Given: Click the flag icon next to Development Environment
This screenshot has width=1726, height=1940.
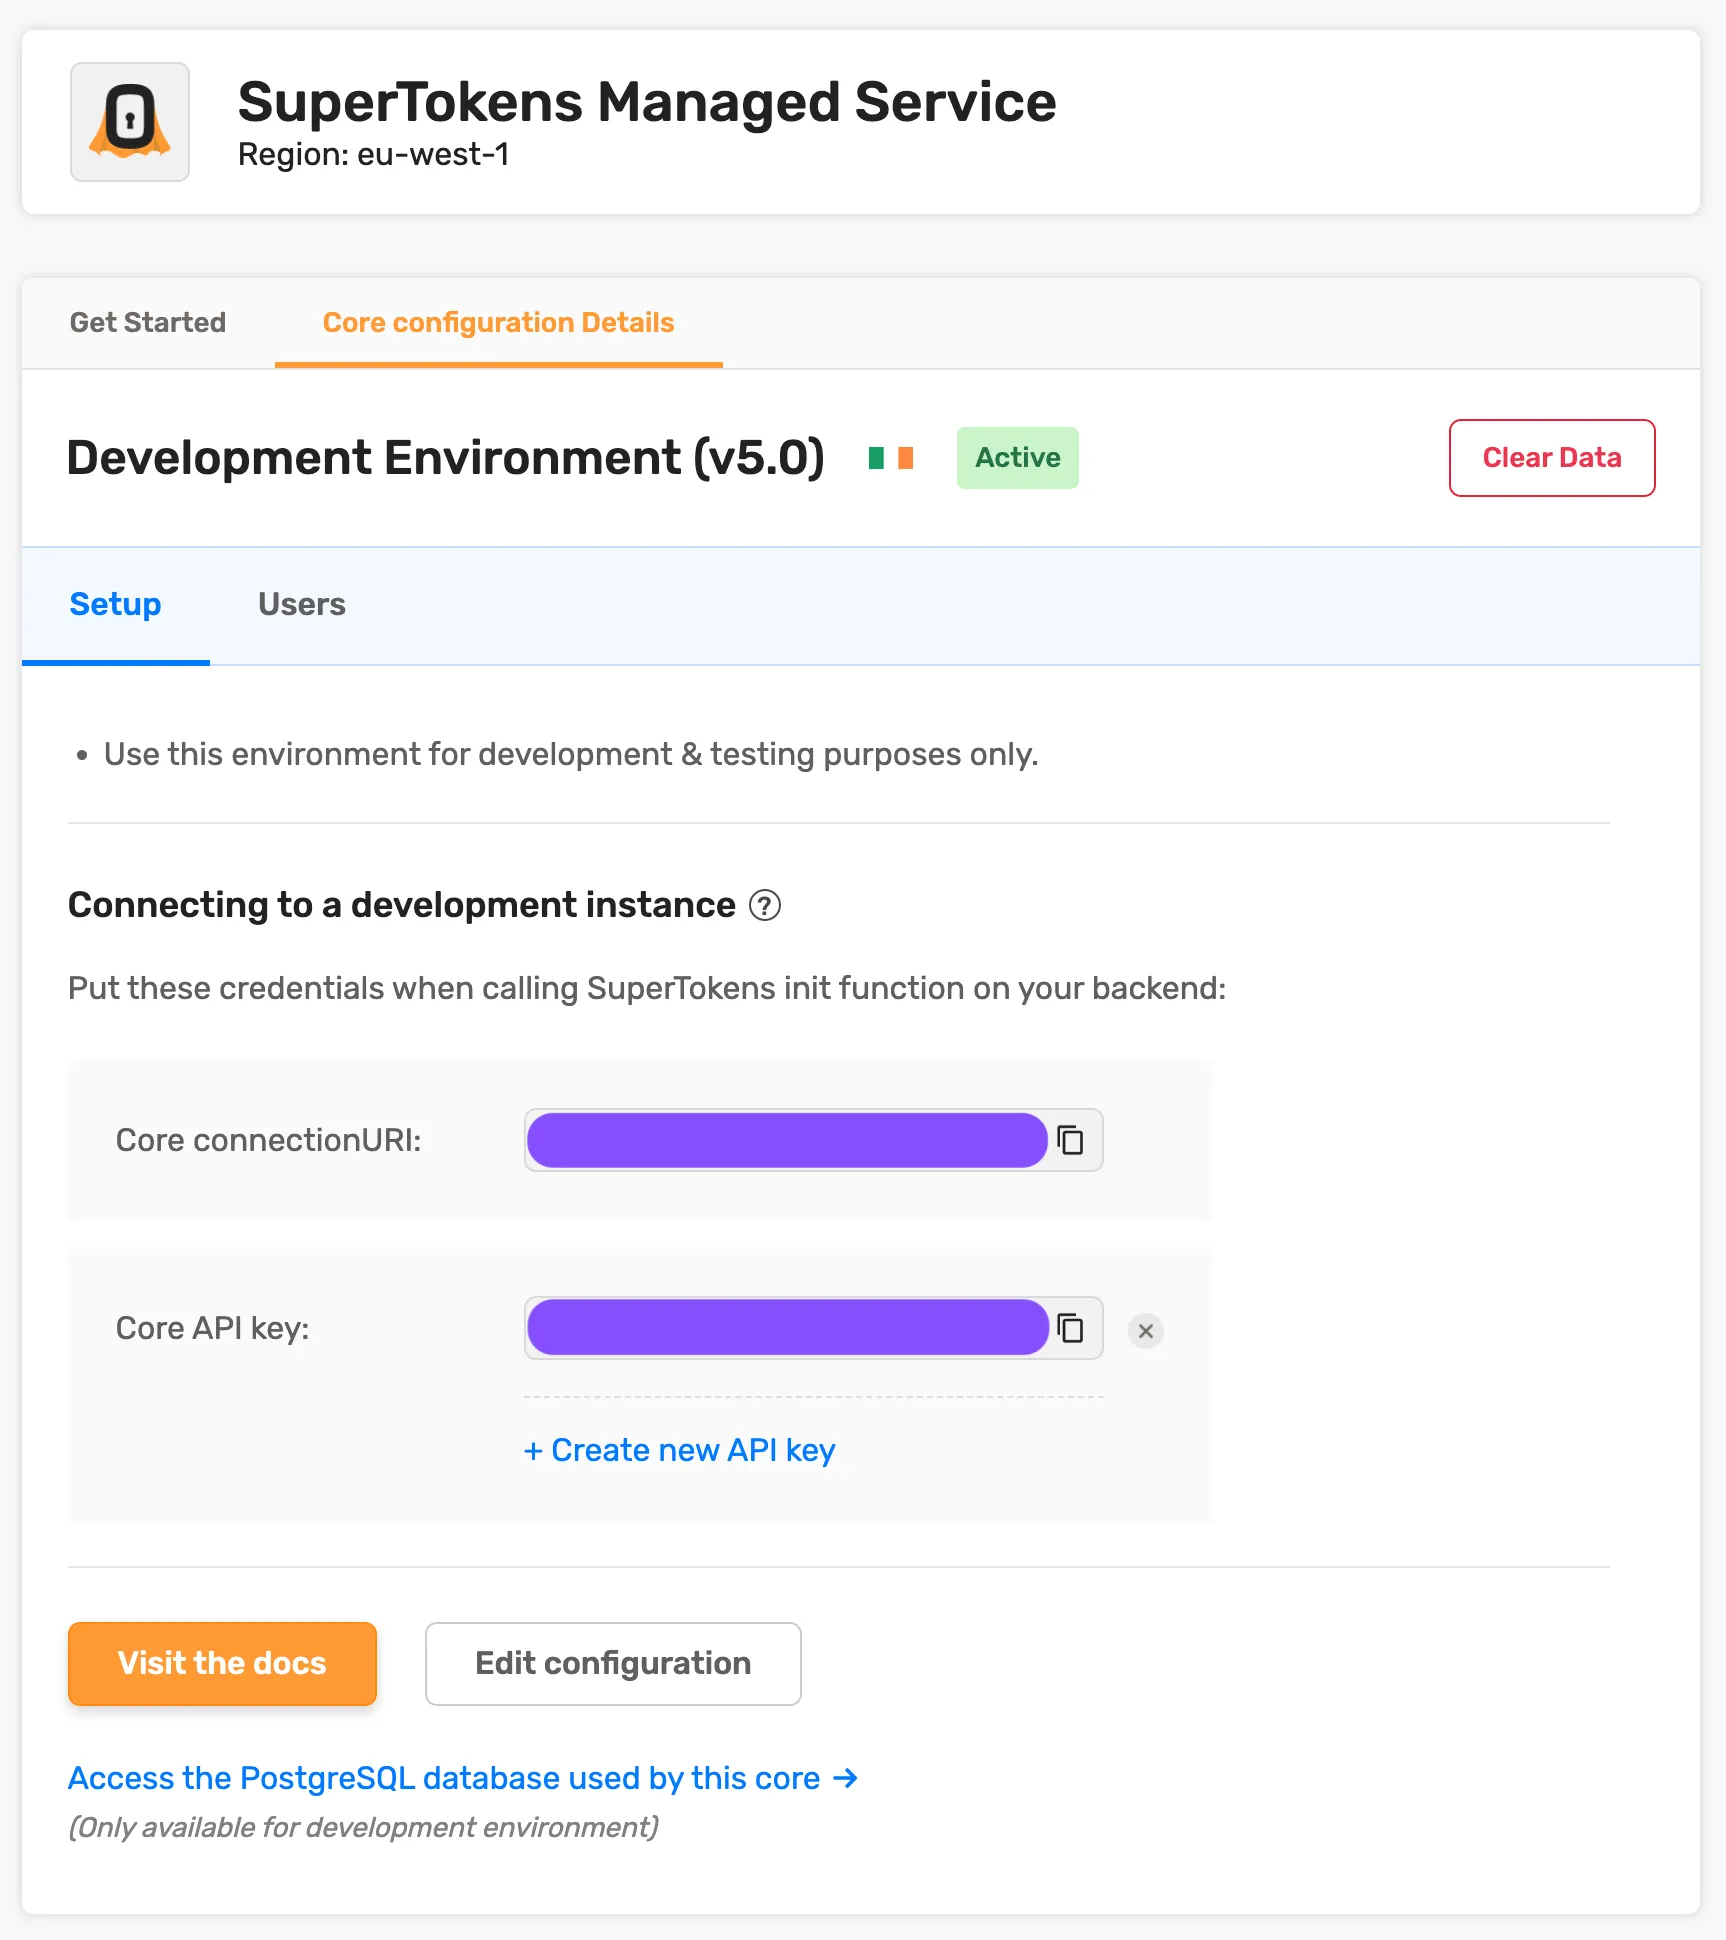Looking at the screenshot, I should [x=891, y=458].
